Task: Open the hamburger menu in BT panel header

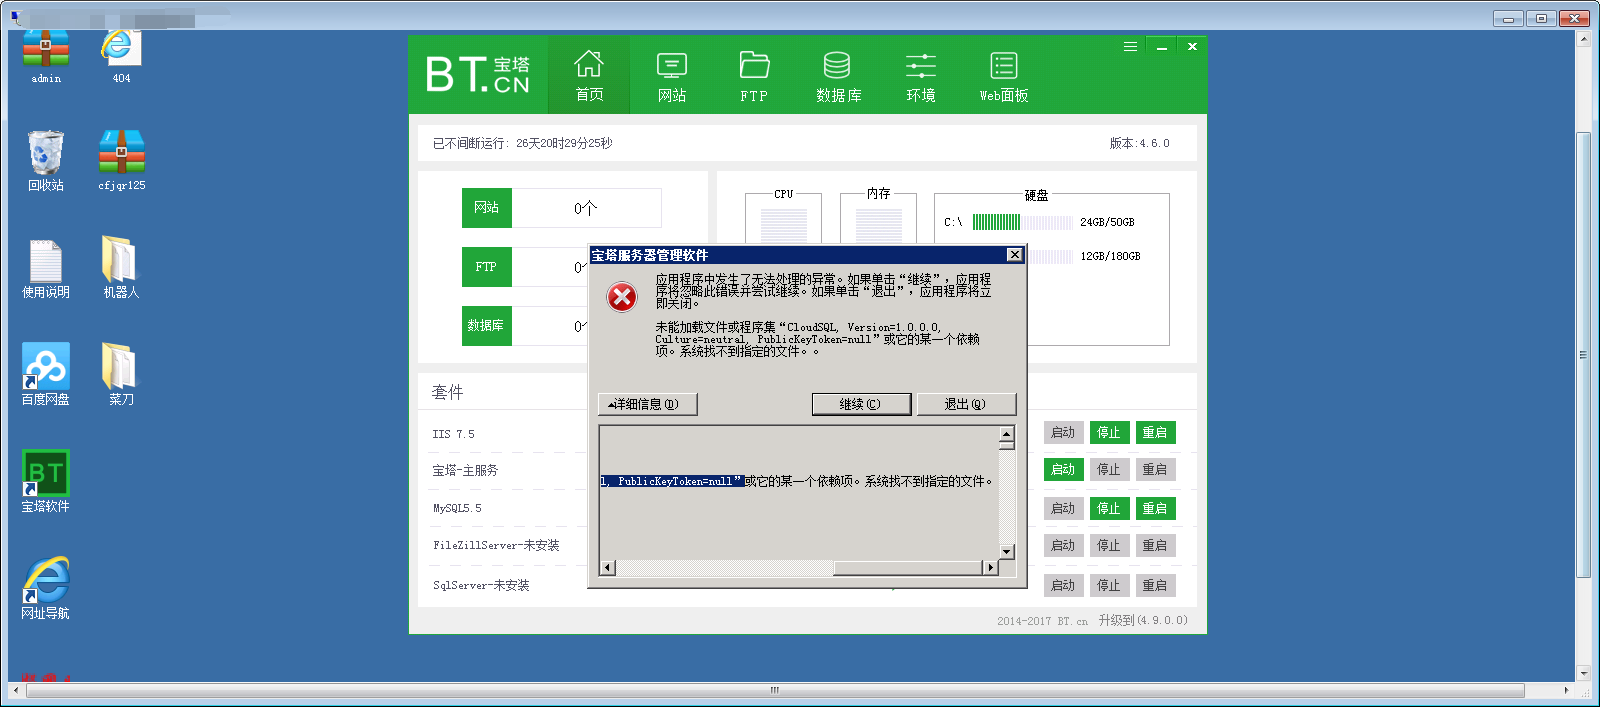Action: (x=1130, y=46)
